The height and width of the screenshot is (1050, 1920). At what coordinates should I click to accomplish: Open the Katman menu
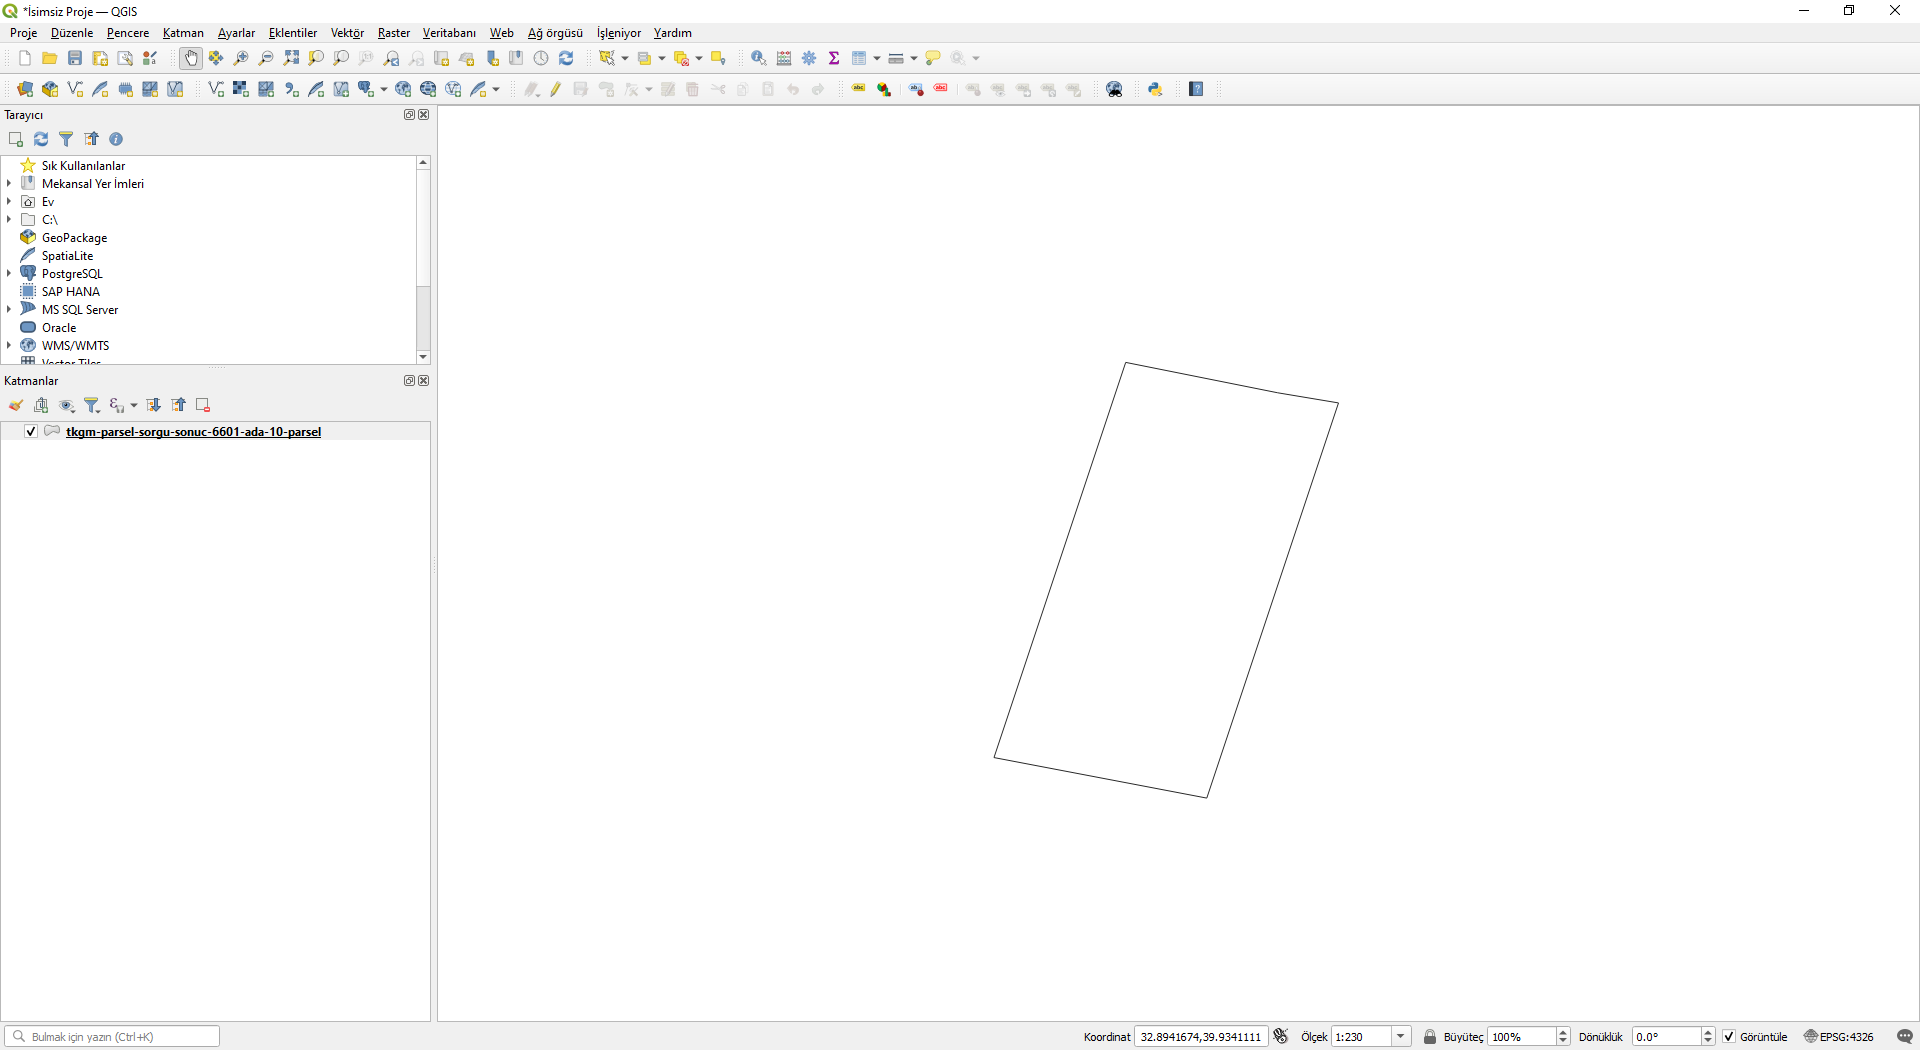point(183,33)
